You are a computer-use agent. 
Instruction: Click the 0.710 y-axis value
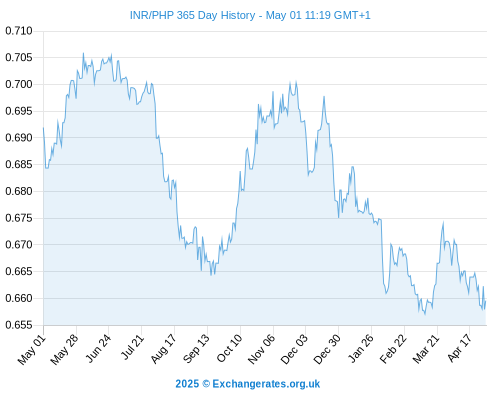click(x=19, y=31)
